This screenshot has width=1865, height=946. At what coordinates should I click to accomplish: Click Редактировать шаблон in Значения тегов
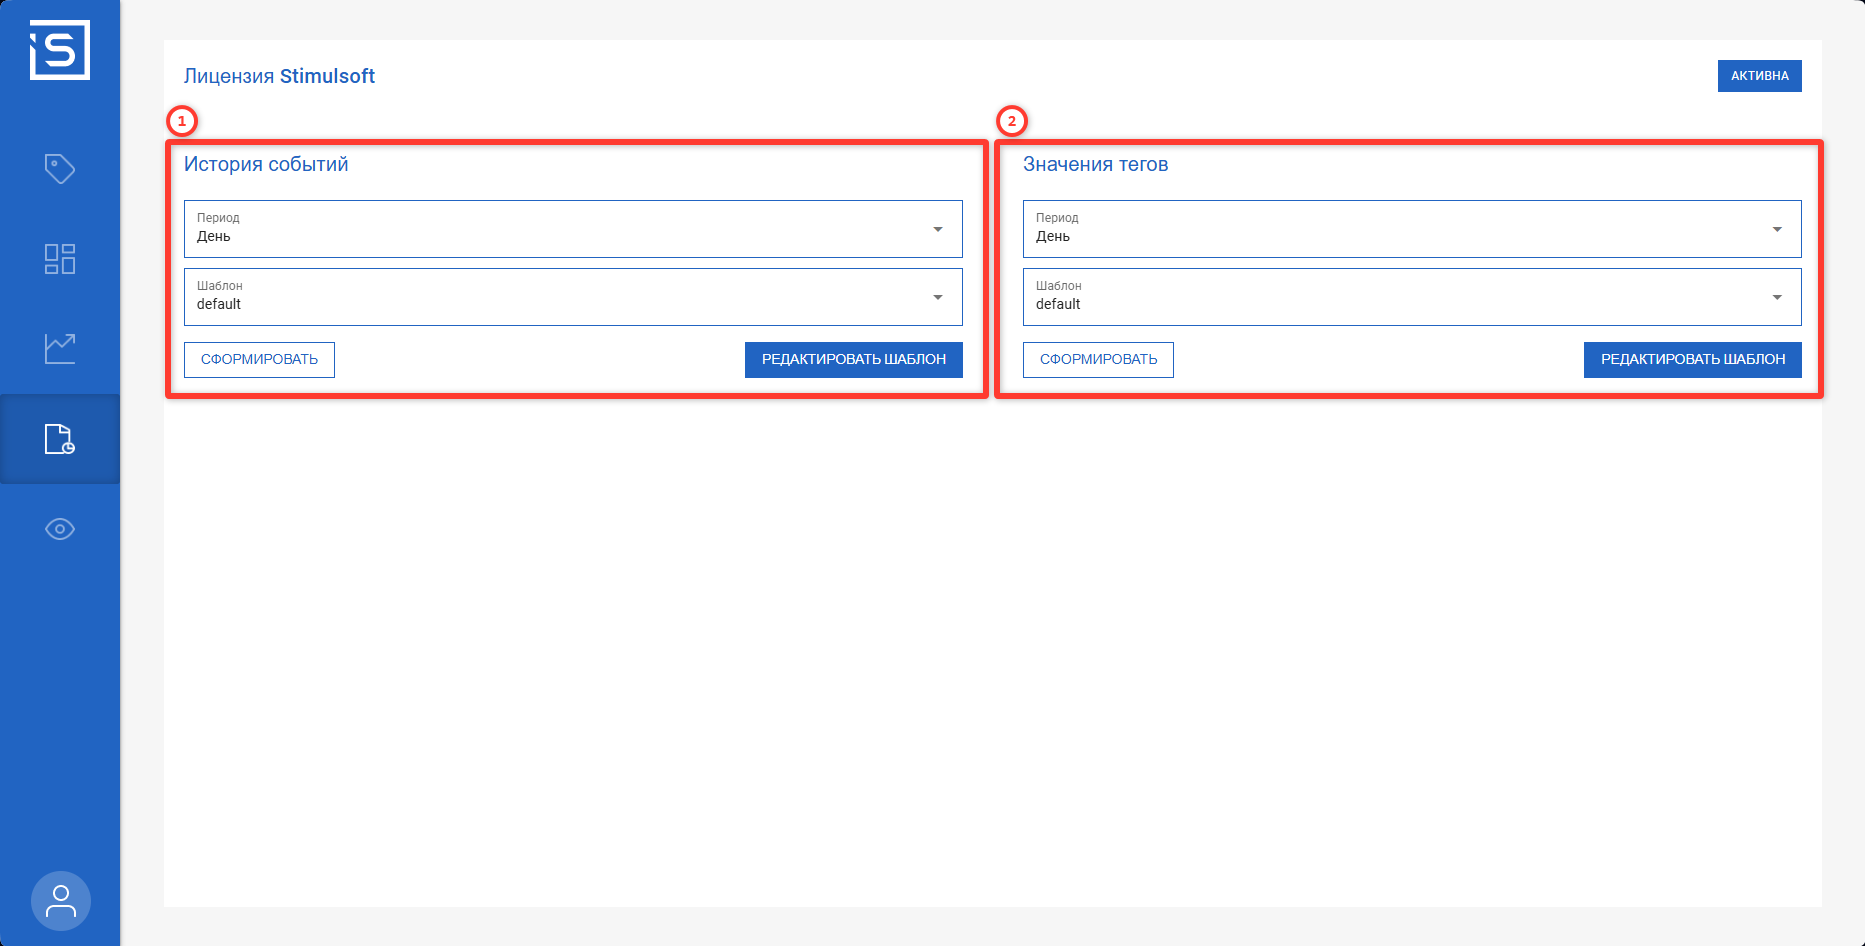coord(1692,360)
